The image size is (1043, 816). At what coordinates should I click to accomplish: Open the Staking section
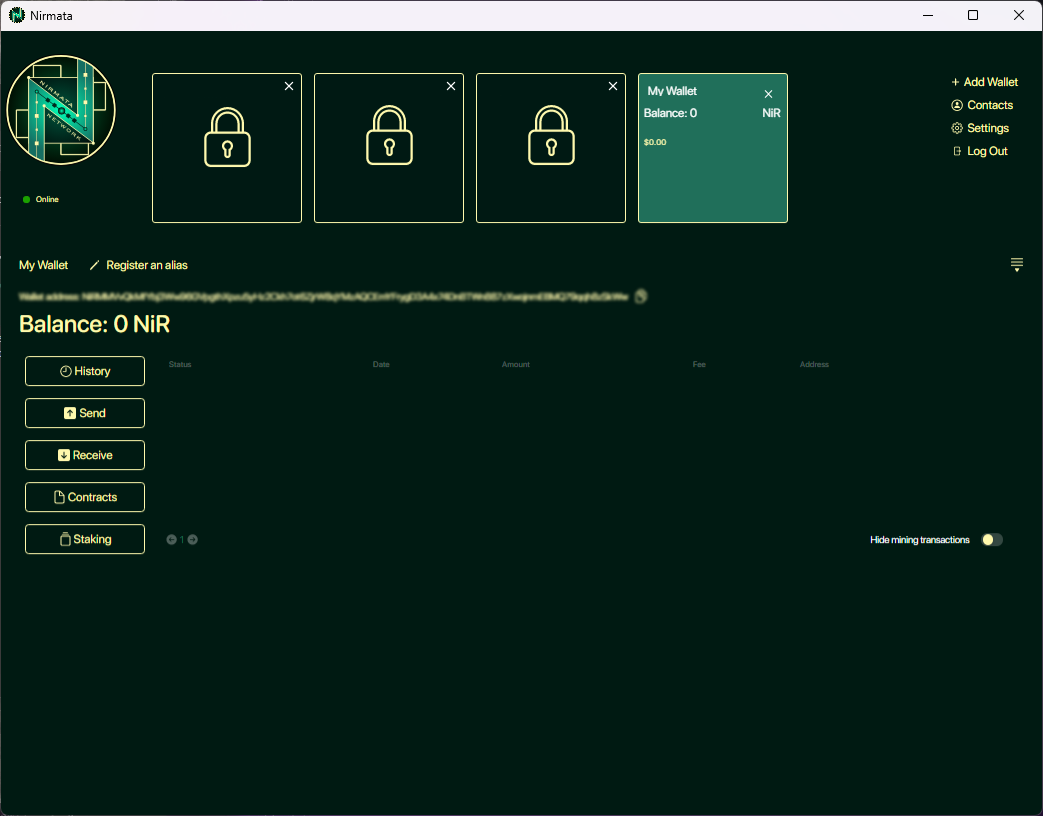(x=85, y=539)
